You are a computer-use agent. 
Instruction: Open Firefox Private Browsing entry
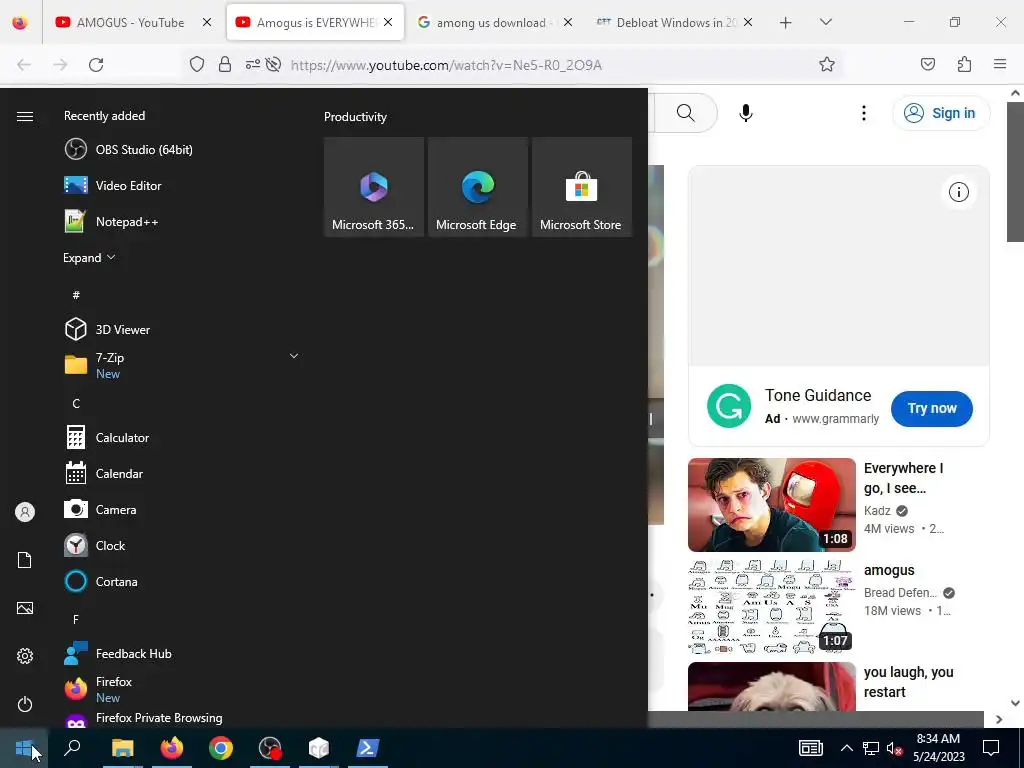pos(143,718)
